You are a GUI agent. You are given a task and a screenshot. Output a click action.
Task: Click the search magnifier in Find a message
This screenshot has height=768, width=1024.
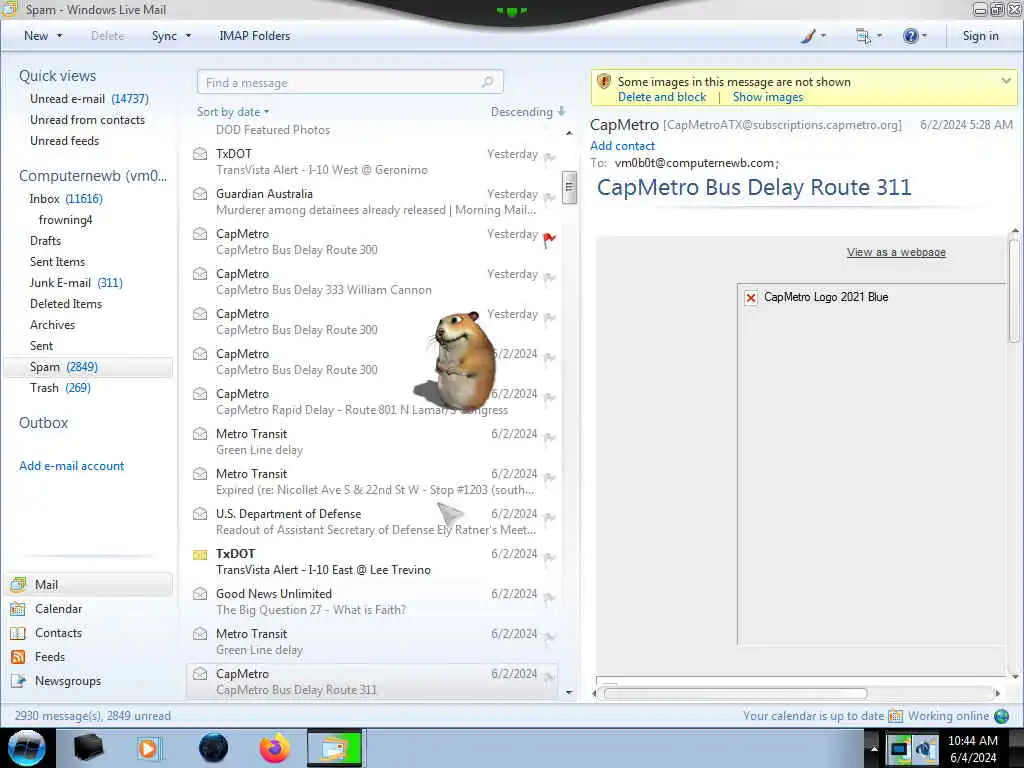pyautogui.click(x=487, y=82)
